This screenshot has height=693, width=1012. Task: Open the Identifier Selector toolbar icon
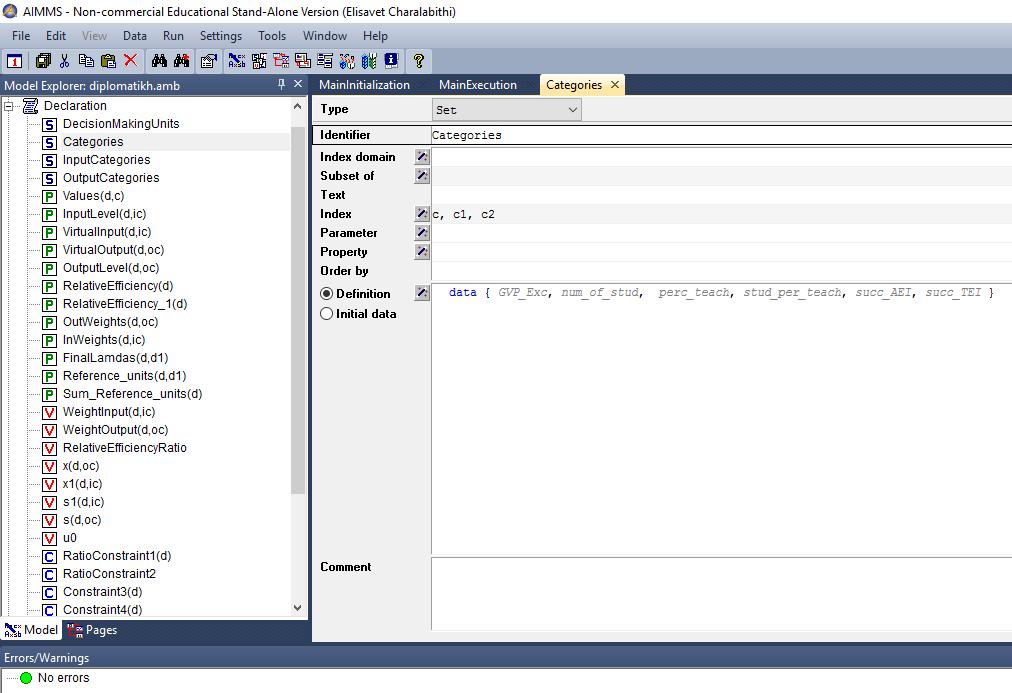[x=259, y=61]
